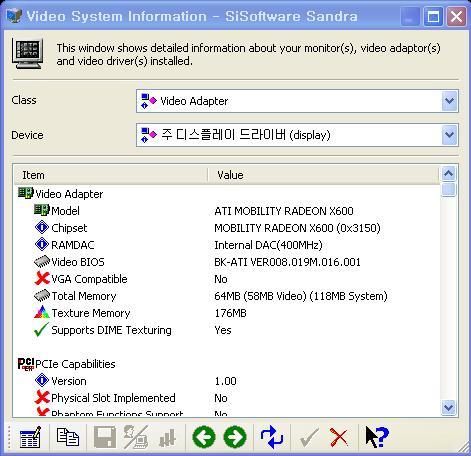Click the Yes value for DIME Texturing
Image resolution: width=471 pixels, height=456 pixels.
(x=223, y=330)
